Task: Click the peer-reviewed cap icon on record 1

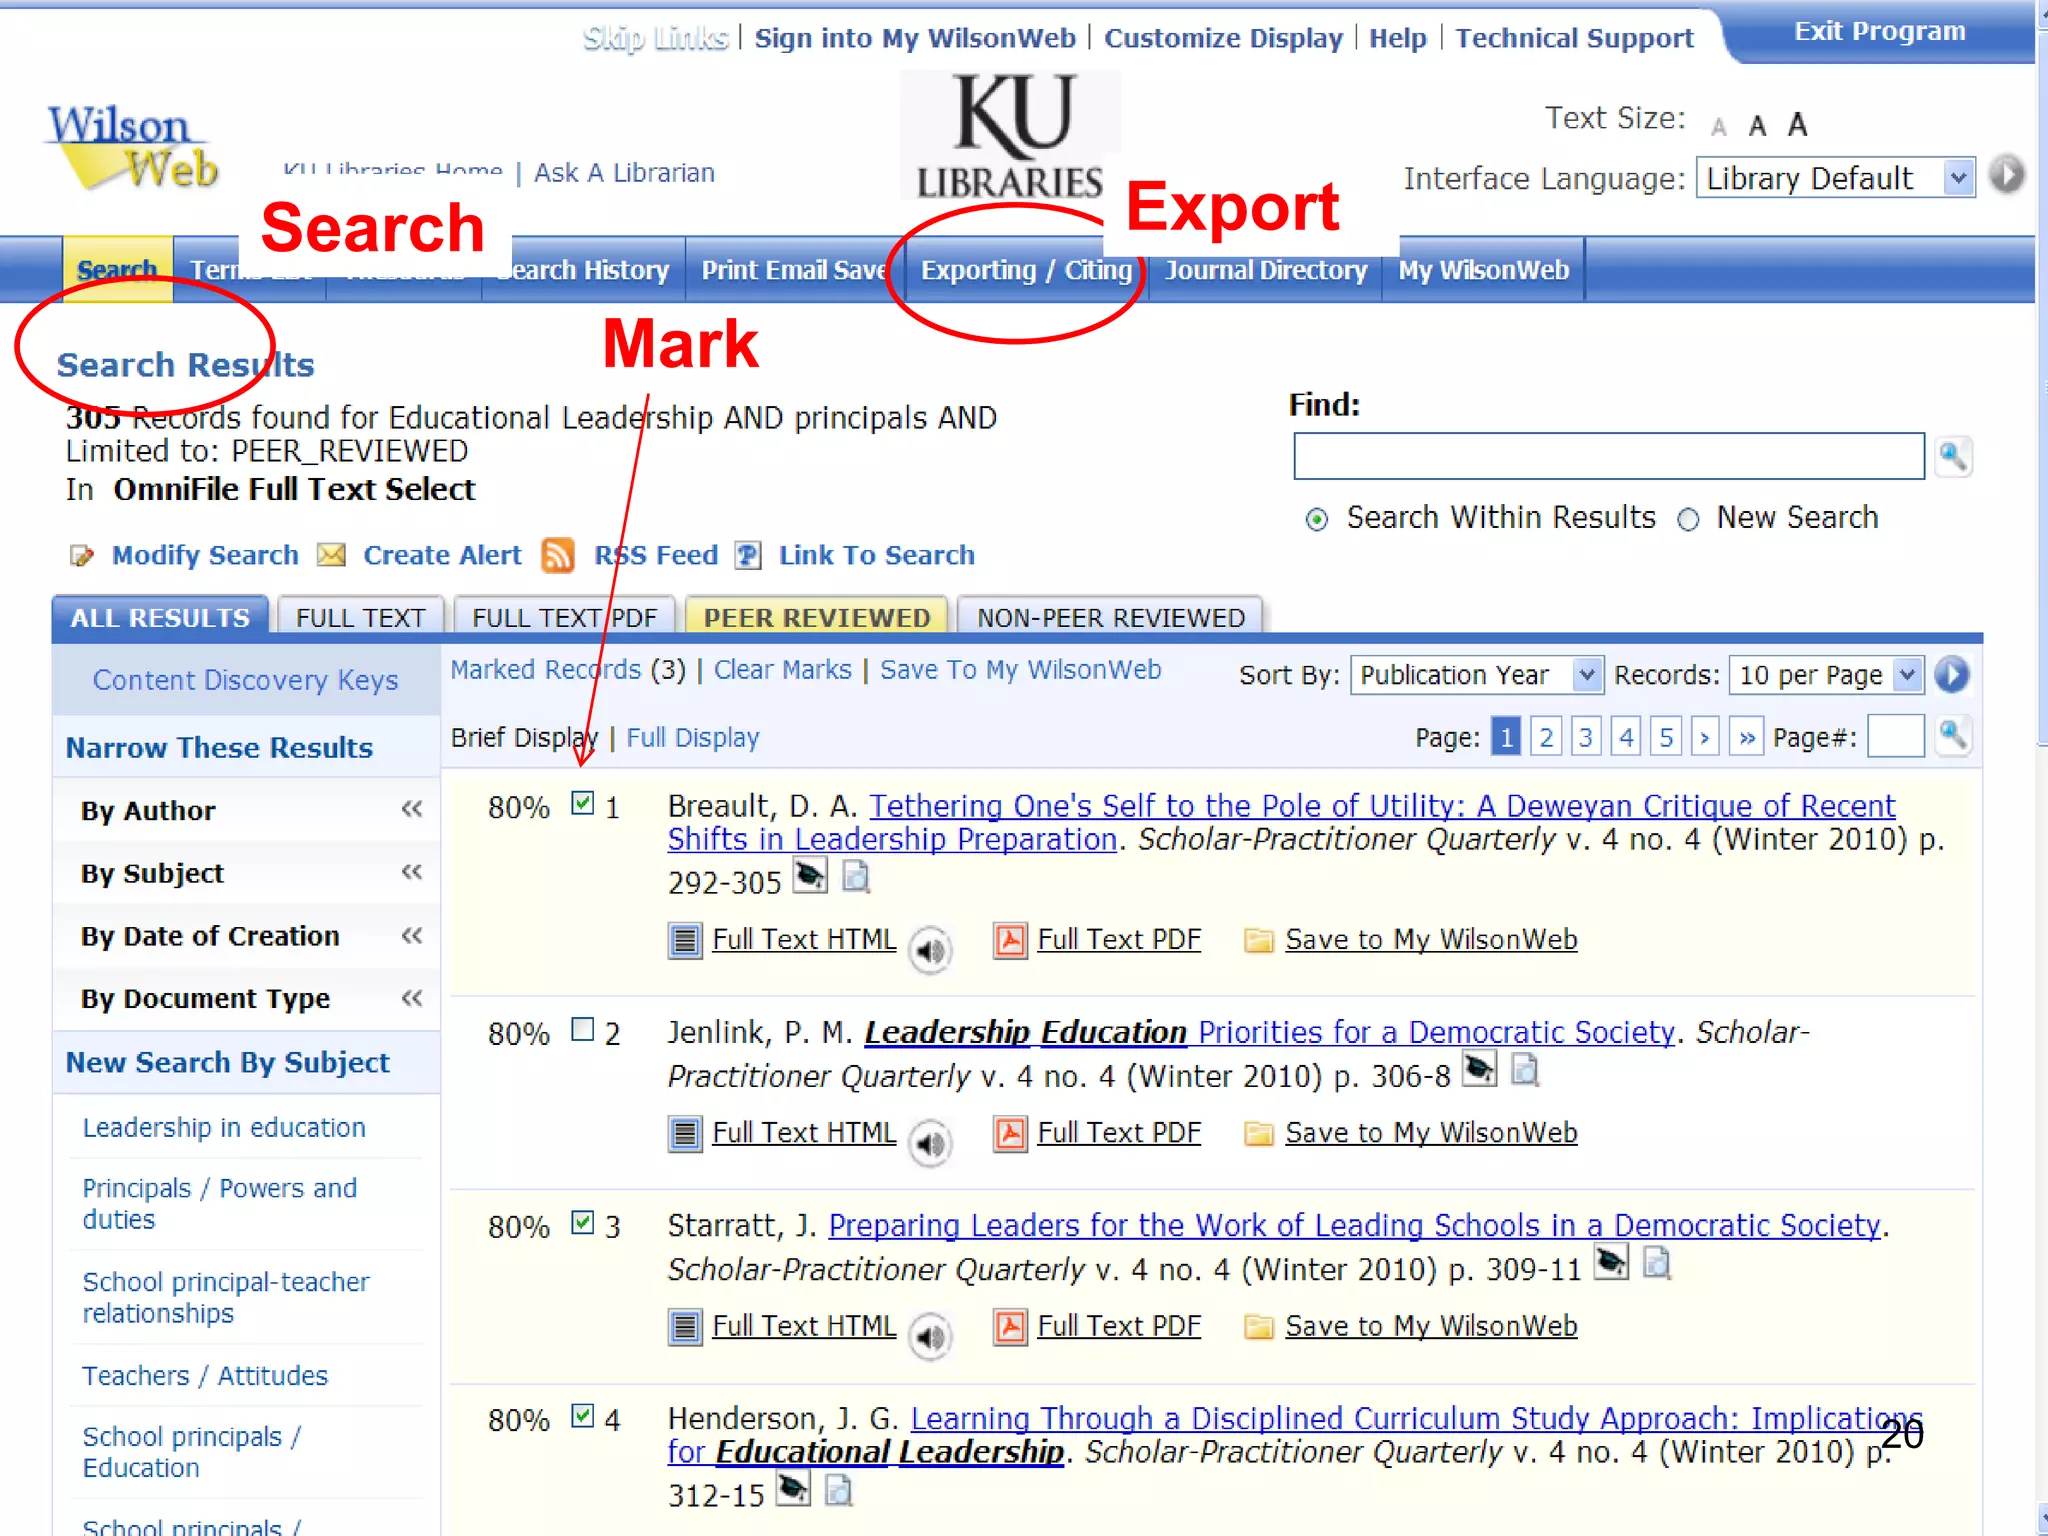Action: tap(810, 876)
